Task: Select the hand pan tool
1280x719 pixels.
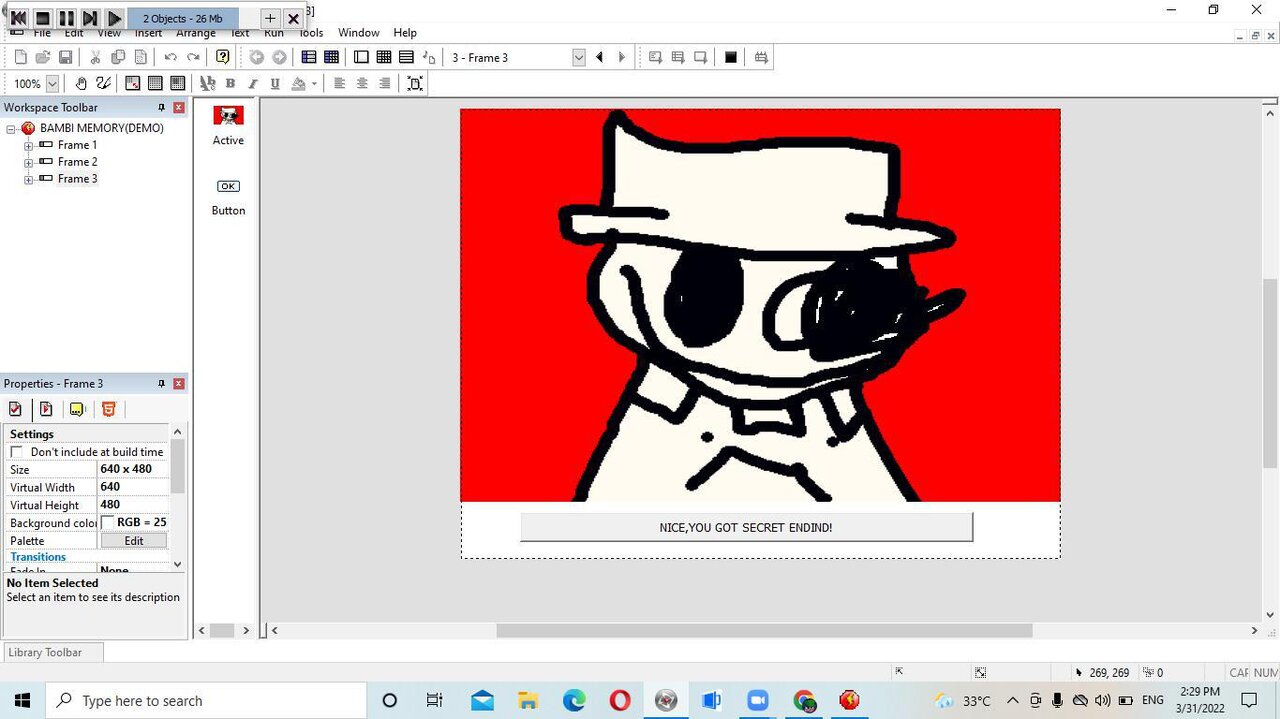Action: (x=81, y=84)
